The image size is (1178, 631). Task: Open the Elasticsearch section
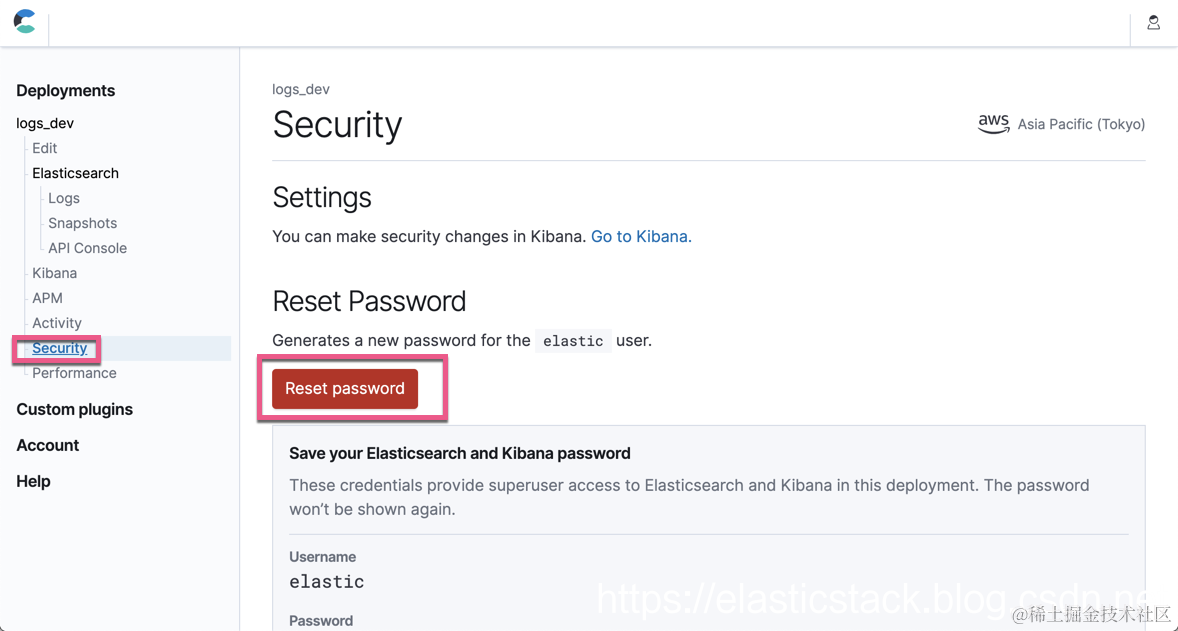[x=75, y=173]
